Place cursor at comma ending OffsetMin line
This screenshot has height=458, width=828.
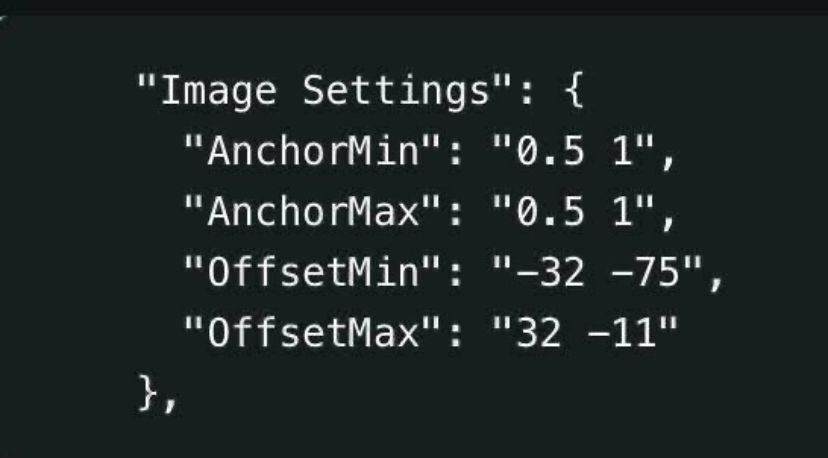point(714,281)
